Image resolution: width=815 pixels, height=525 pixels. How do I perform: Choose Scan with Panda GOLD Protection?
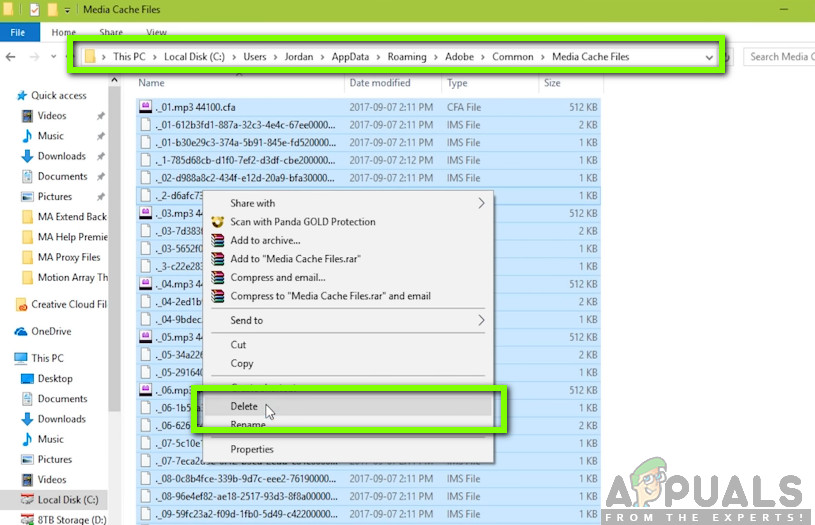[348, 222]
